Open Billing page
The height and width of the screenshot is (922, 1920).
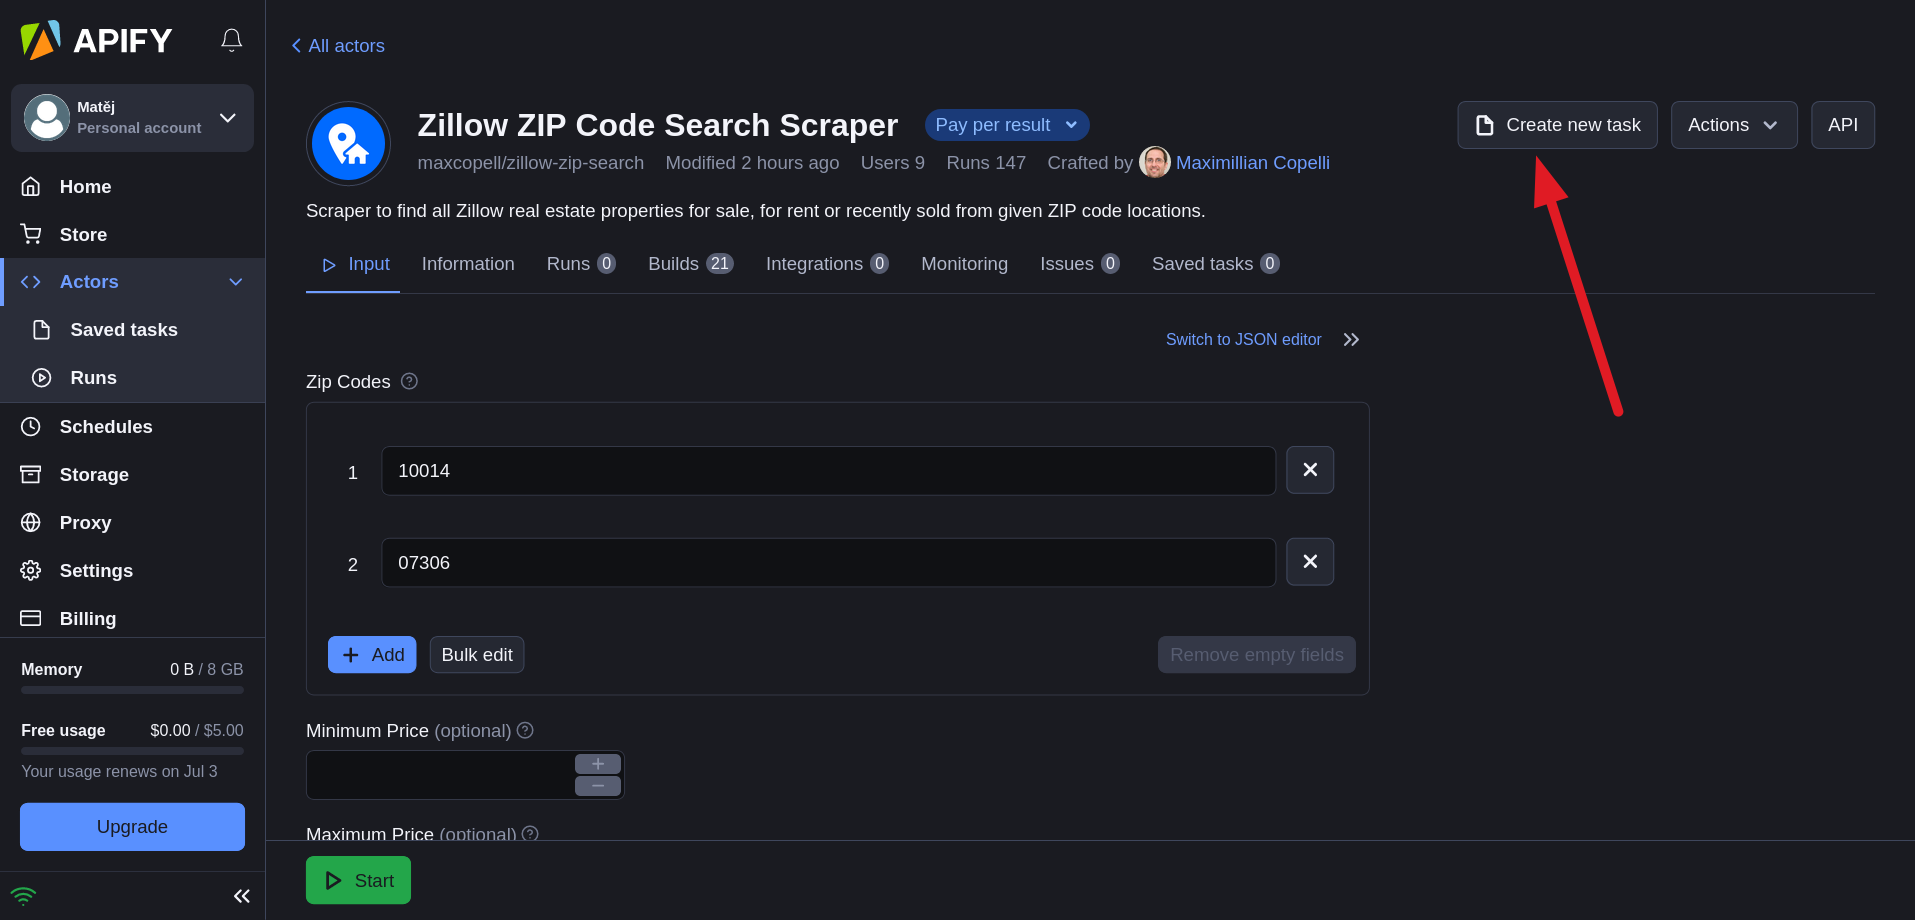click(132, 619)
